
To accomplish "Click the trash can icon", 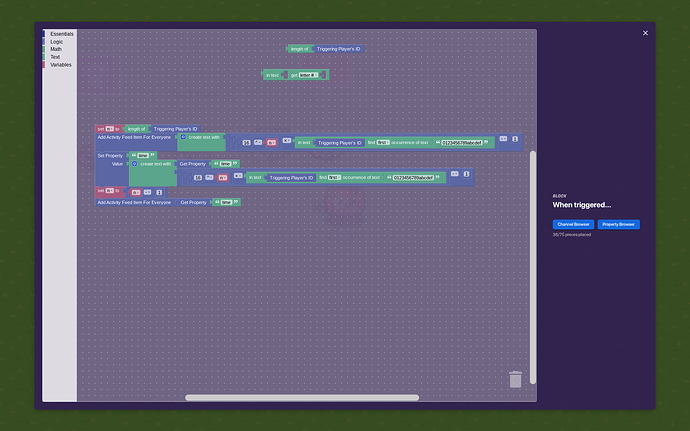I will pyautogui.click(x=515, y=379).
